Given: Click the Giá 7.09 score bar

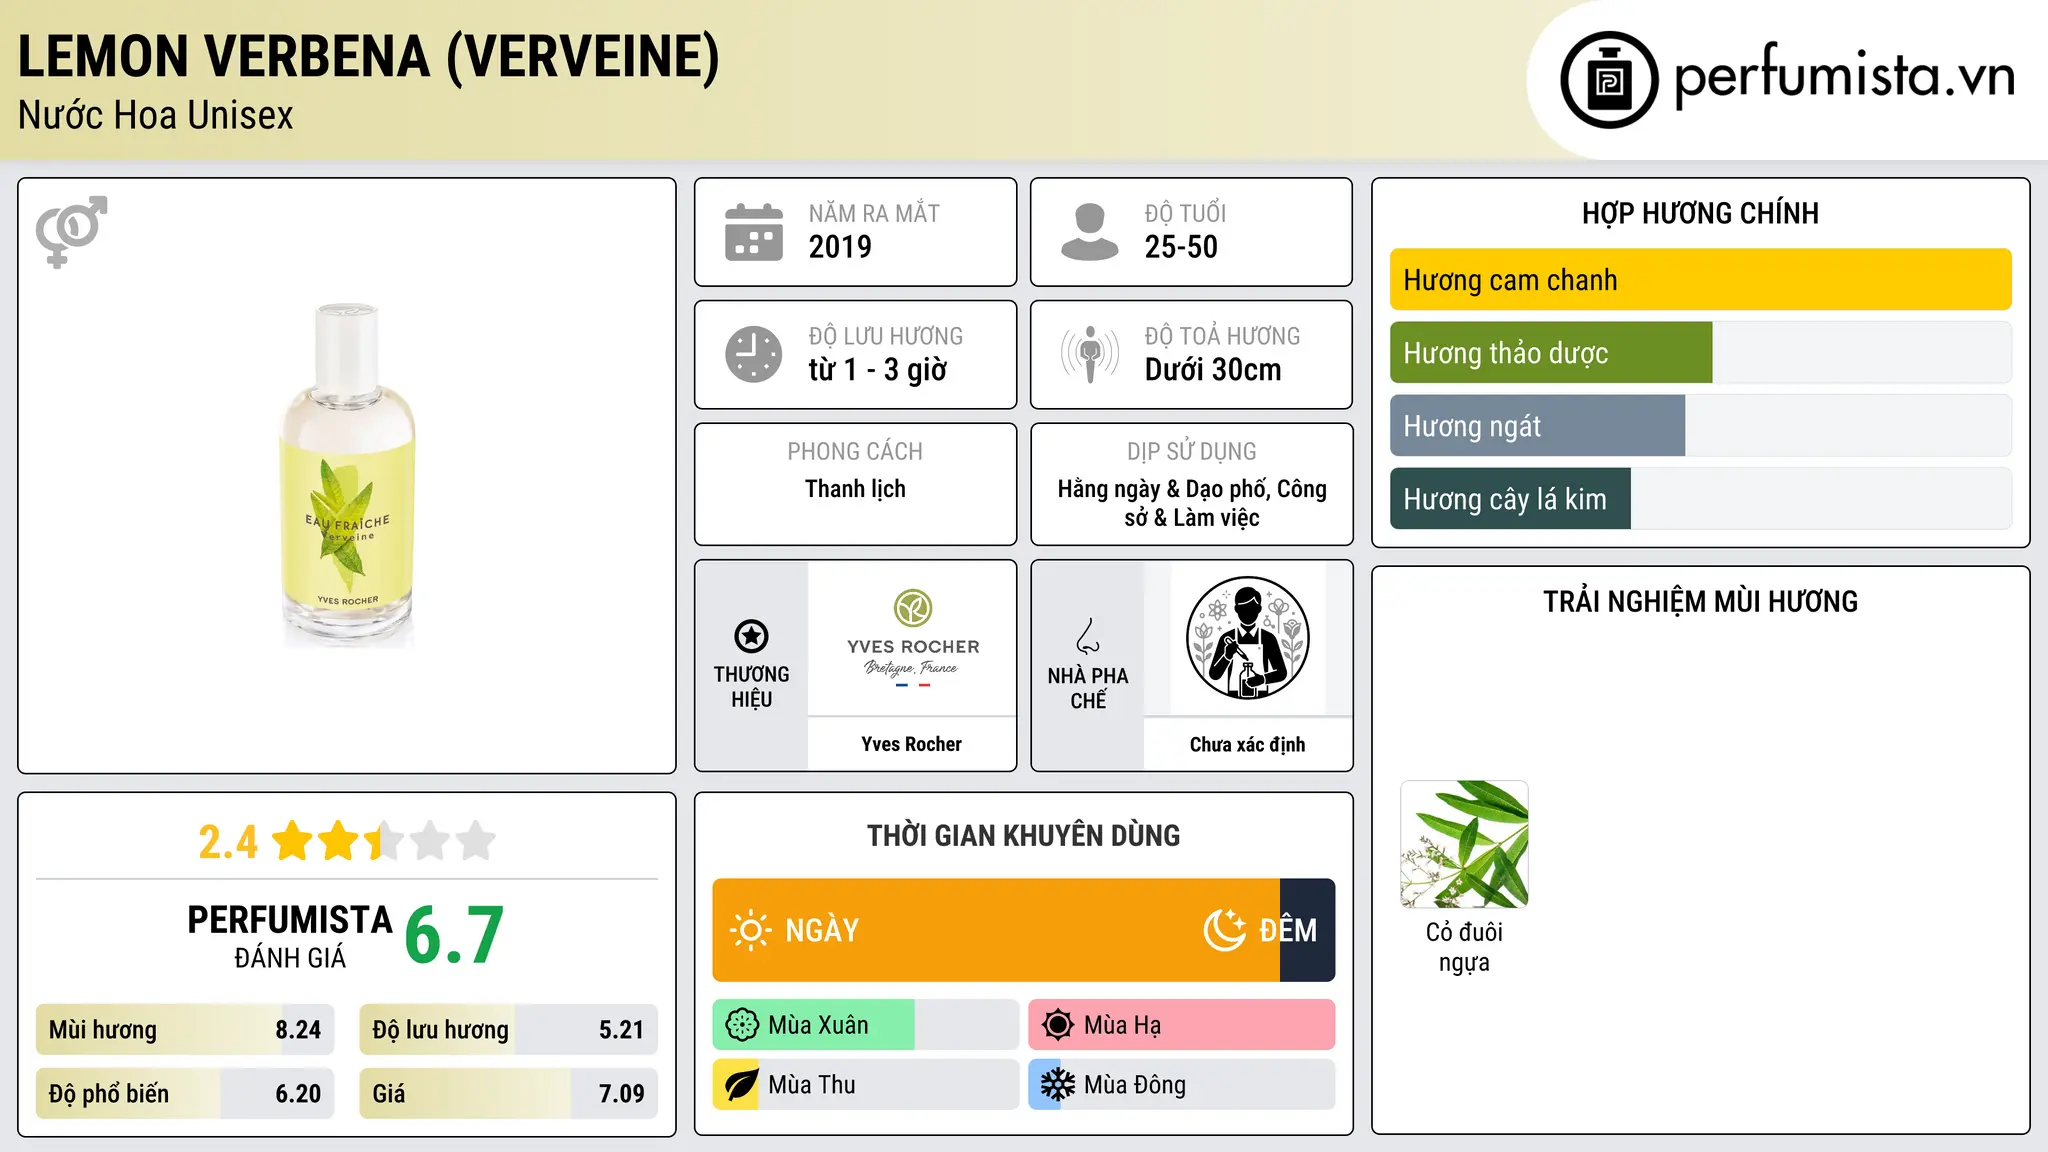Looking at the screenshot, I should point(508,1094).
